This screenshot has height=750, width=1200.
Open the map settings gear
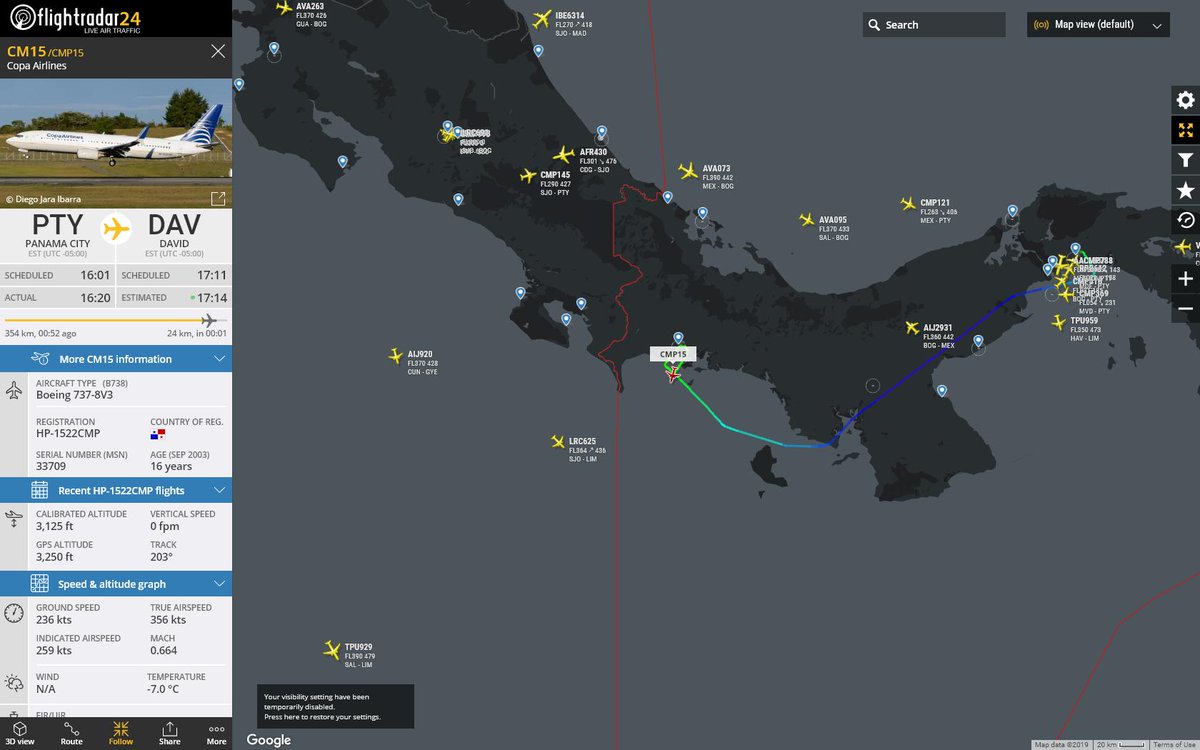tap(1185, 100)
